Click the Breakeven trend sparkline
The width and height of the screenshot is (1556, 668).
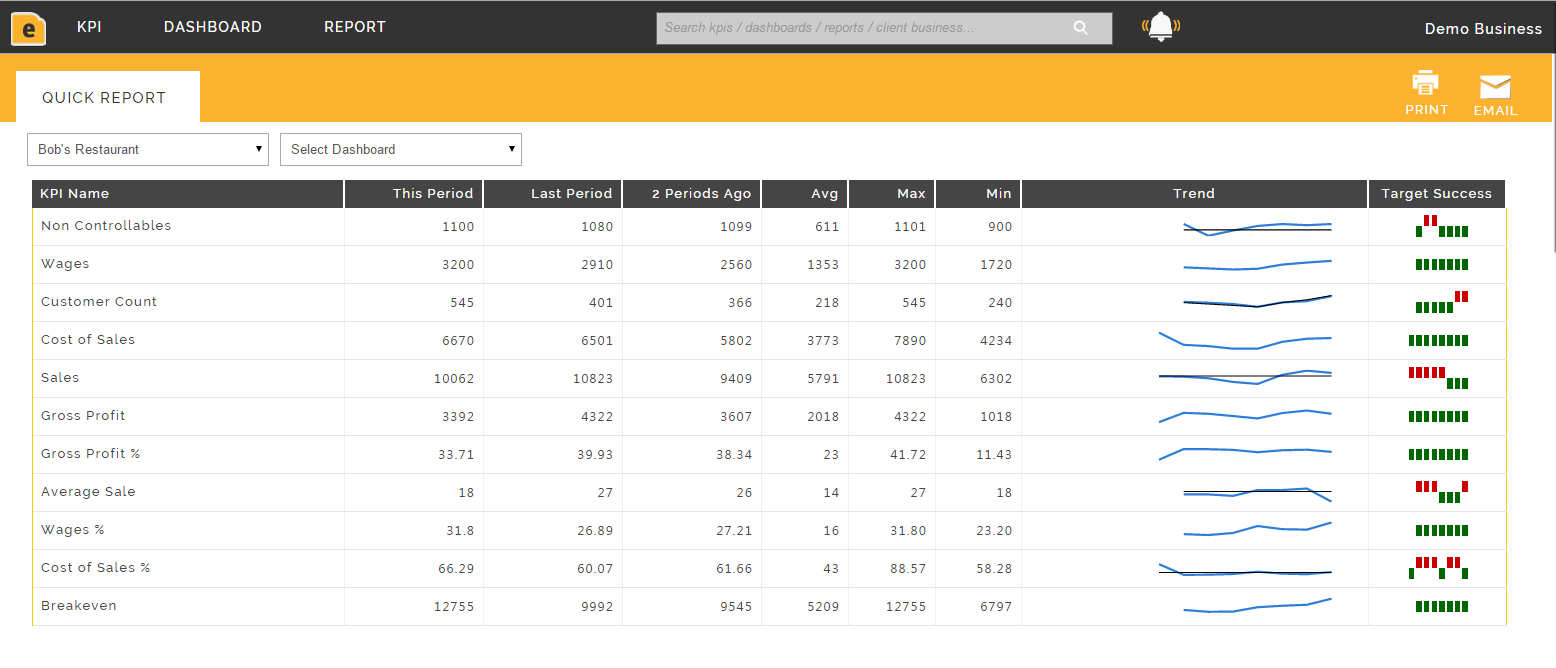pyautogui.click(x=1257, y=606)
